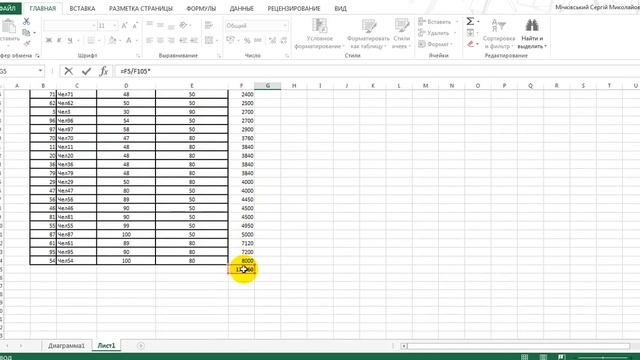640x360 pixels.
Task: Apply the accounting currency format
Action: 230,40
